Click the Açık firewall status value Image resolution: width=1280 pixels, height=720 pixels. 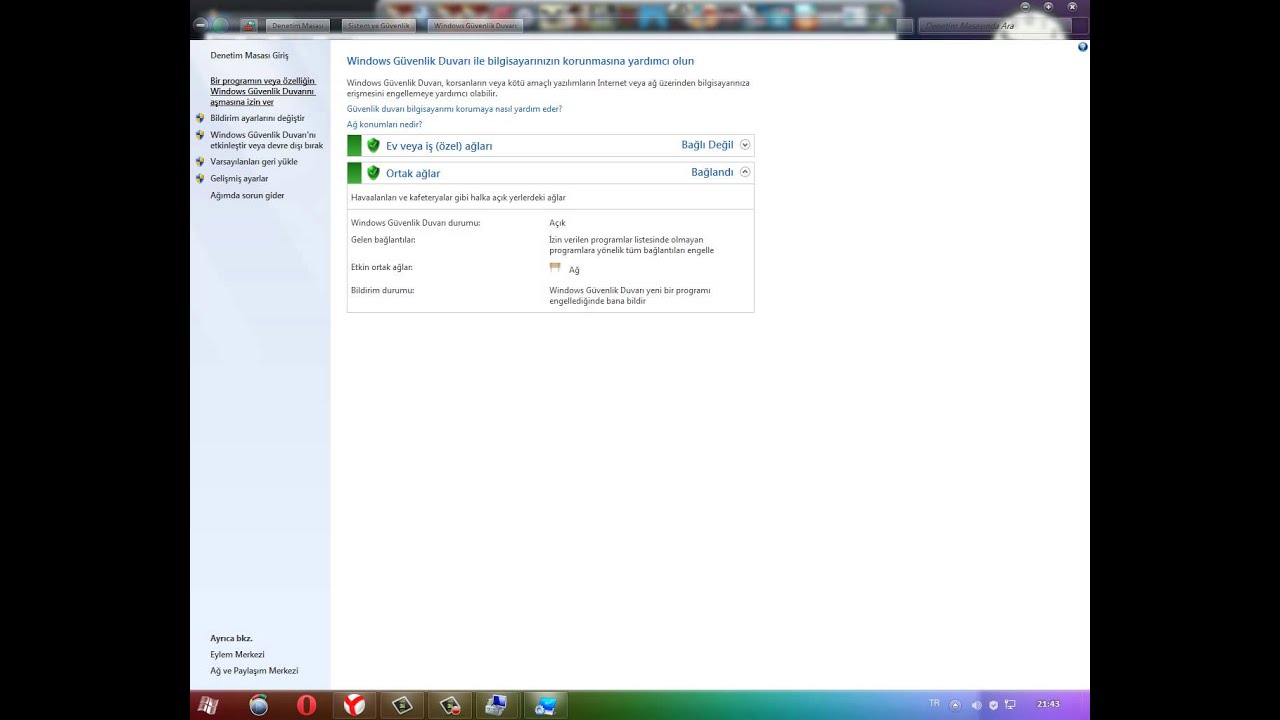pos(557,223)
